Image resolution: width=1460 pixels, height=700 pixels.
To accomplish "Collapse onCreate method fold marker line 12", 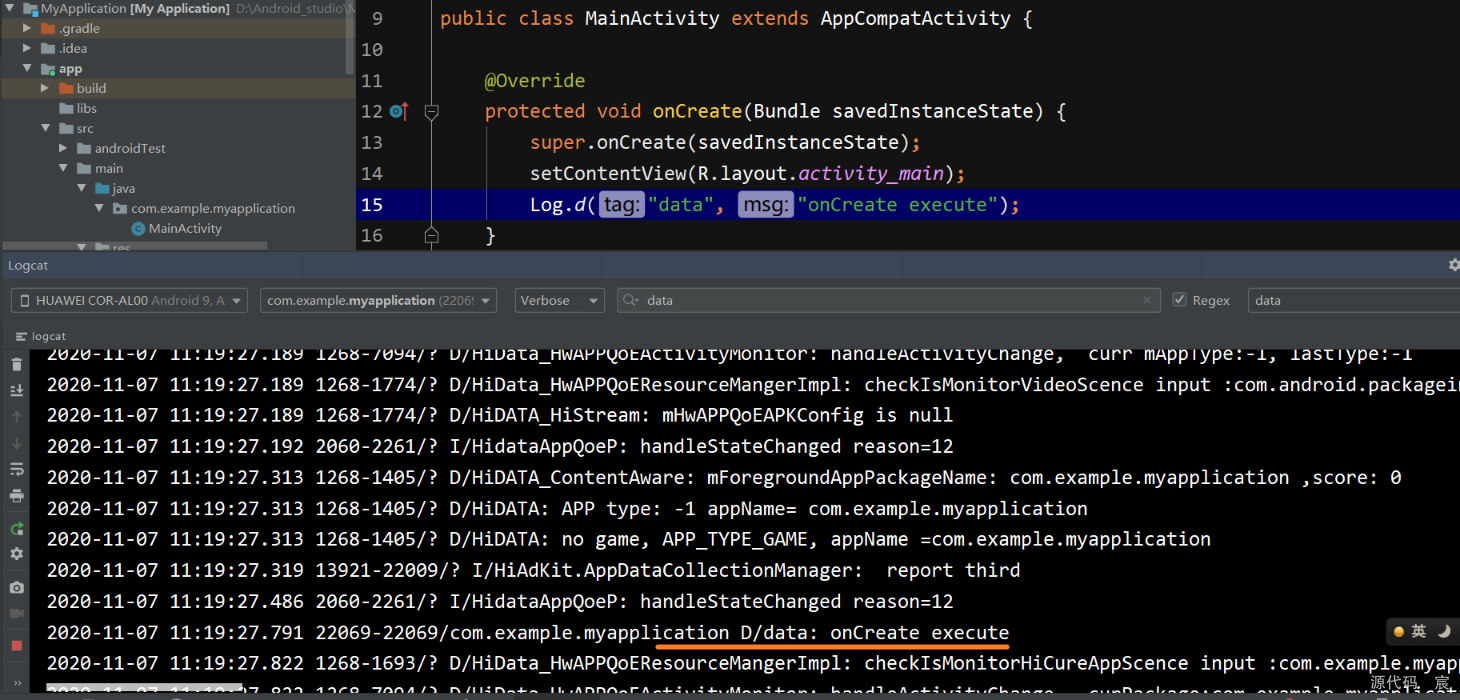I will [431, 112].
